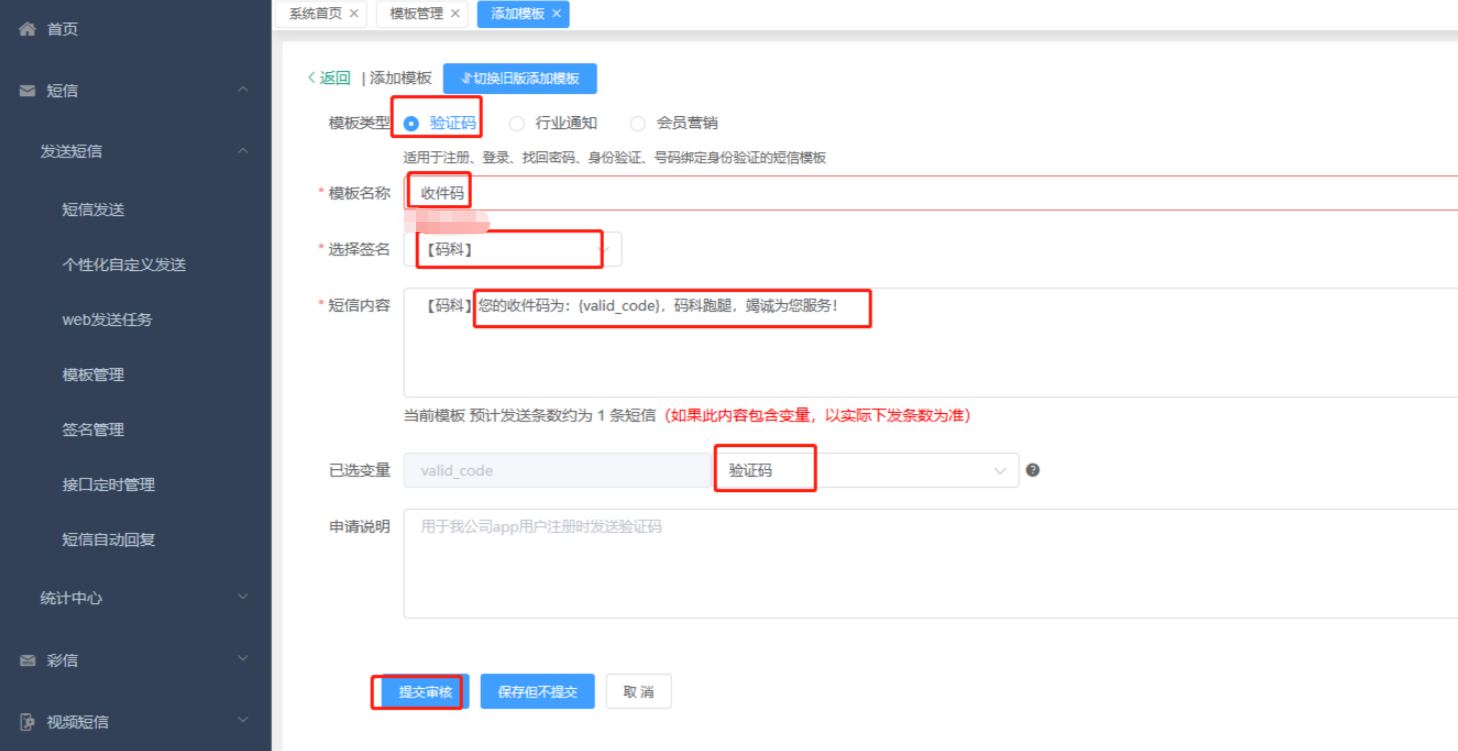Close the 添加模板 tab
Screen dimensions: 1458x751
coord(556,13)
